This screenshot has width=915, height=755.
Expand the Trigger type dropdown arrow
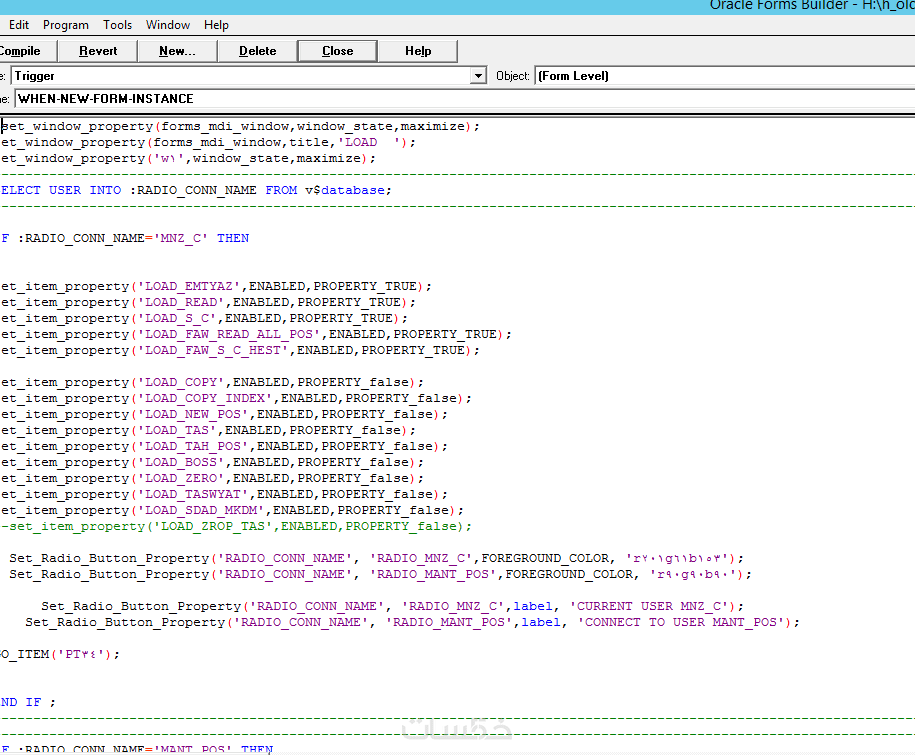click(x=479, y=76)
